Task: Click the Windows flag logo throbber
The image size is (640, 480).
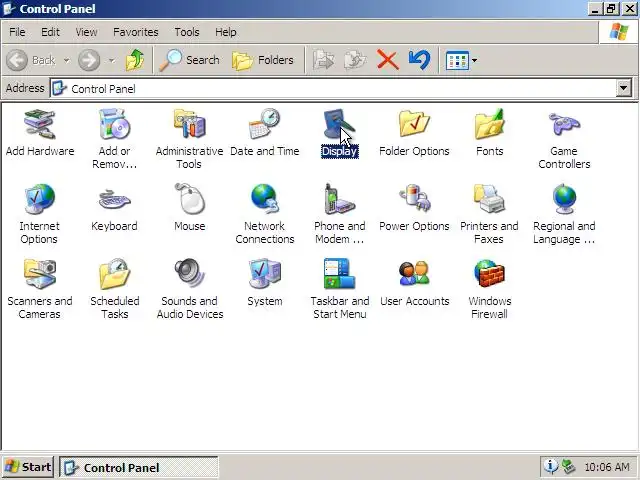Action: (x=618, y=31)
